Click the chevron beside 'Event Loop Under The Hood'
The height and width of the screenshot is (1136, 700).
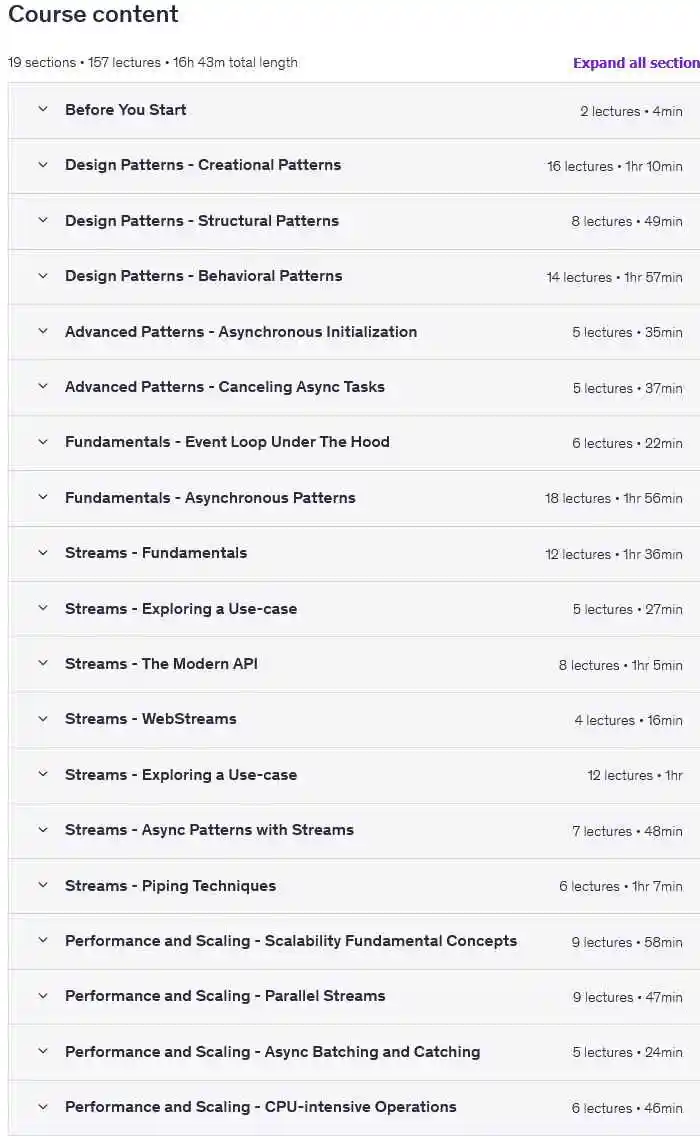coord(42,442)
